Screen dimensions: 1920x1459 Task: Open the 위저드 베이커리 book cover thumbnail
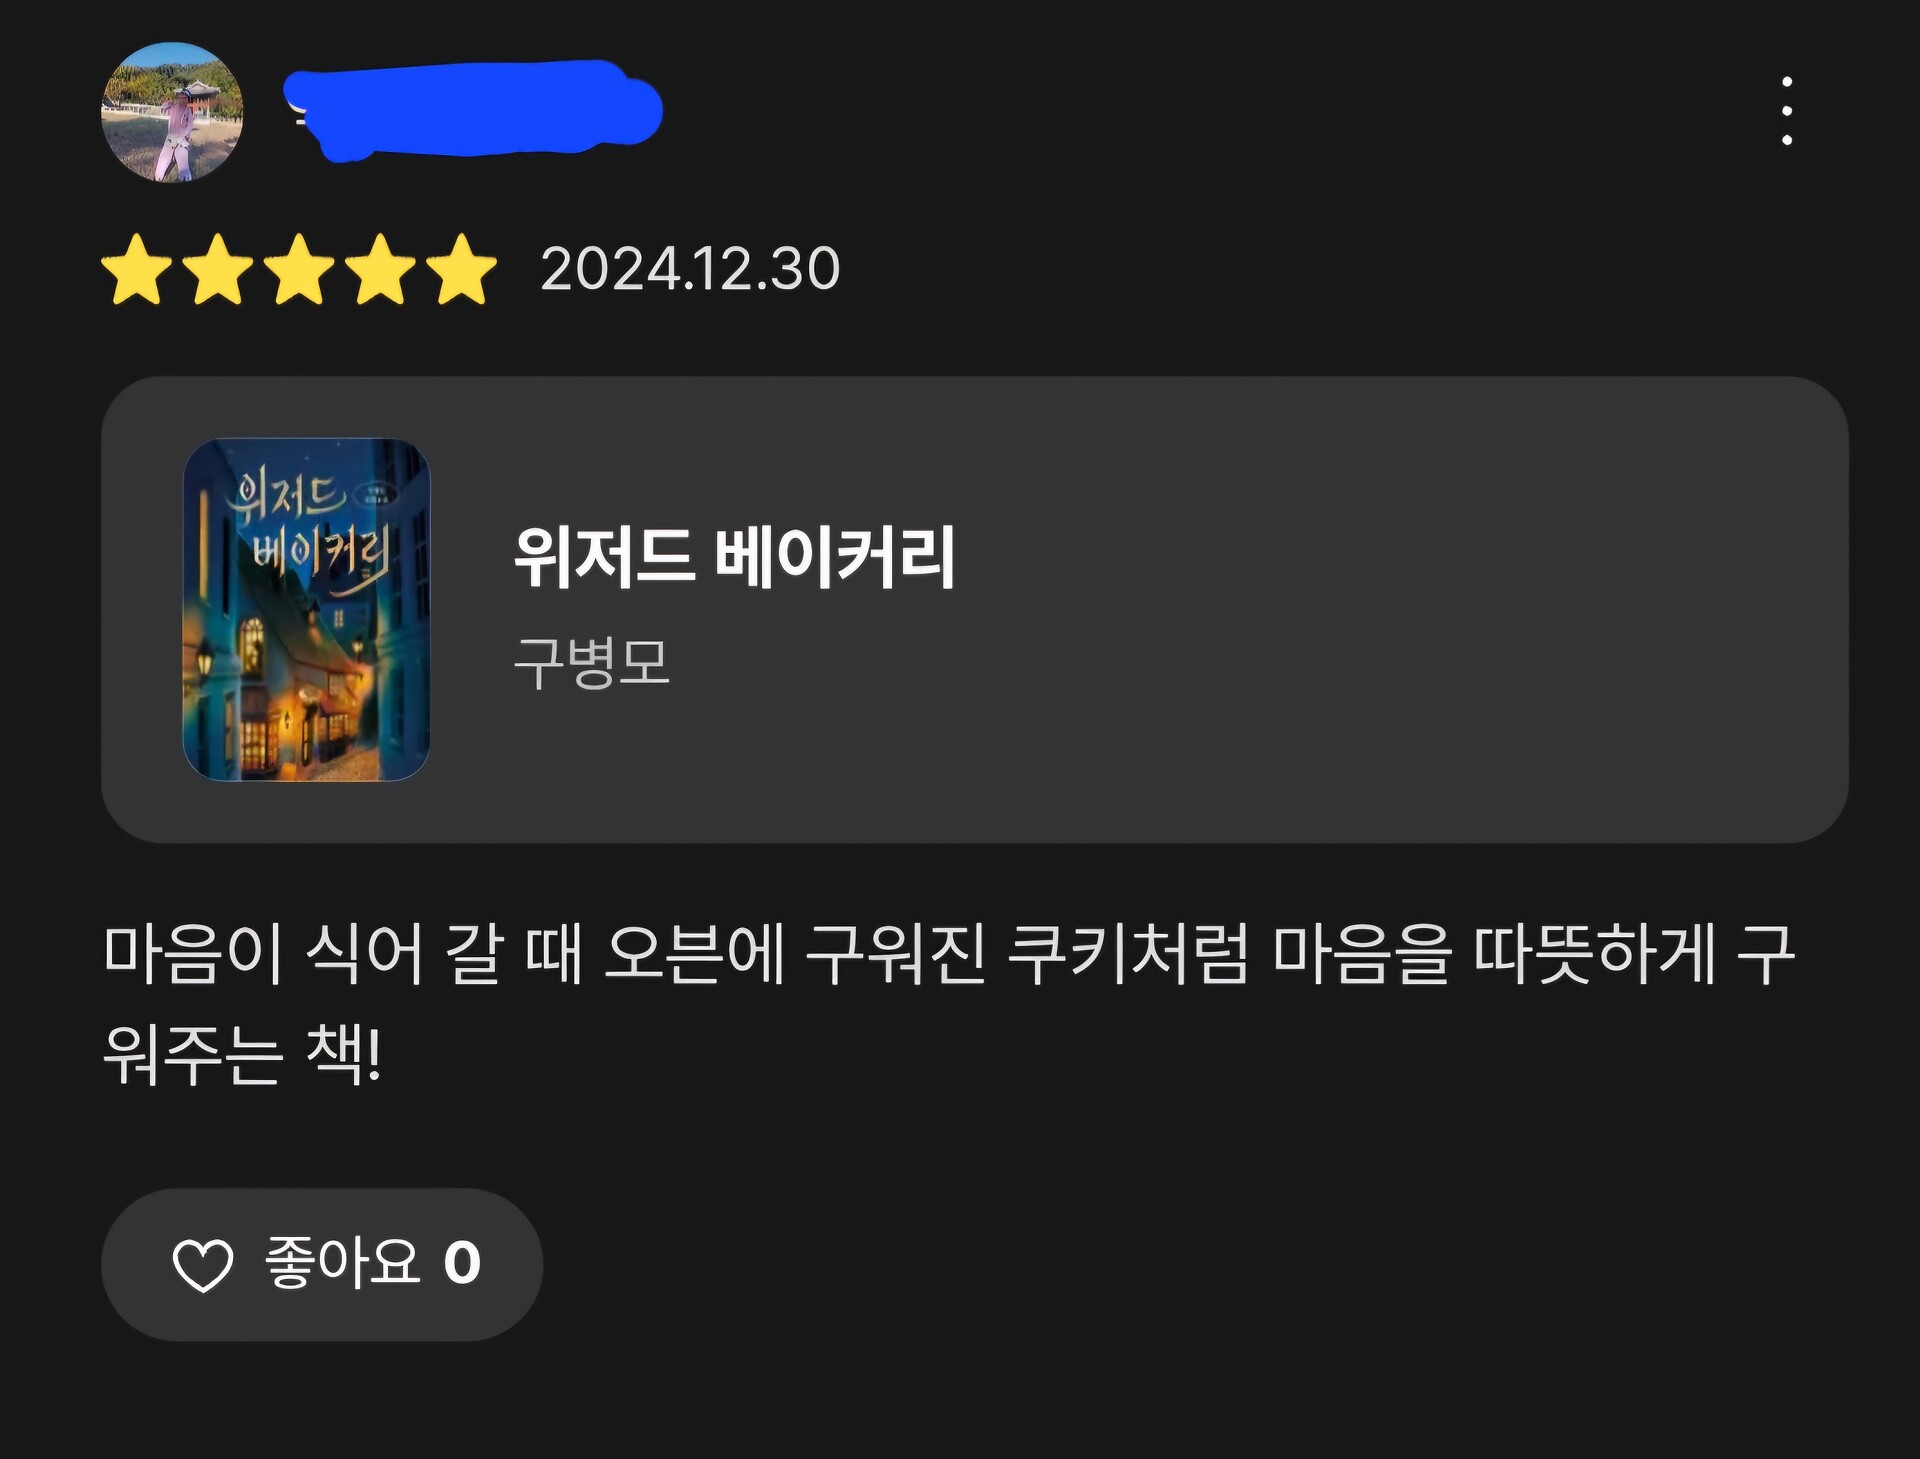click(x=306, y=609)
